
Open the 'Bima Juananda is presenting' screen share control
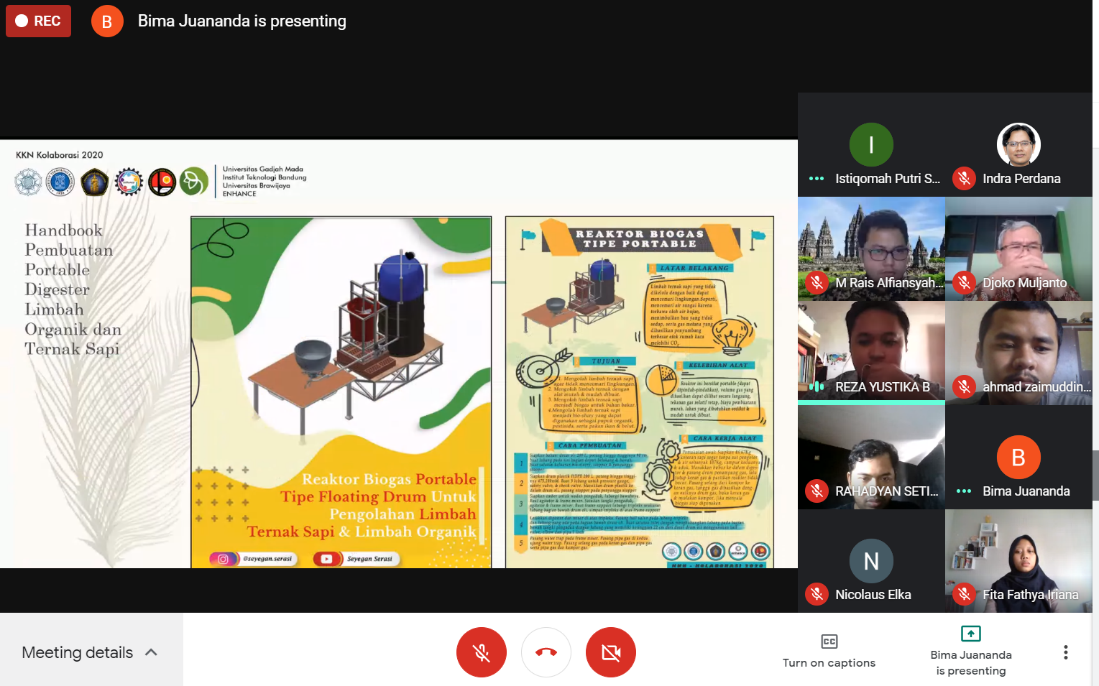point(970,651)
